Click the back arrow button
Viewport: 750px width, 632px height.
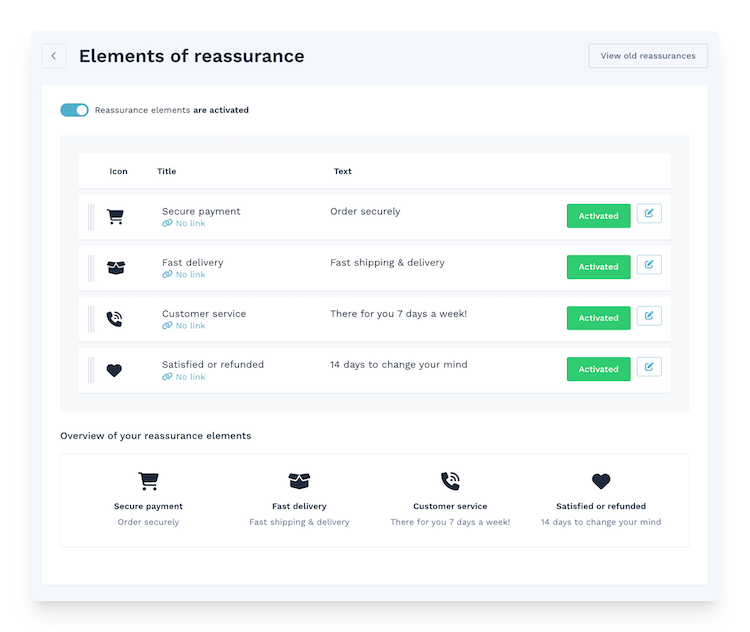point(54,56)
